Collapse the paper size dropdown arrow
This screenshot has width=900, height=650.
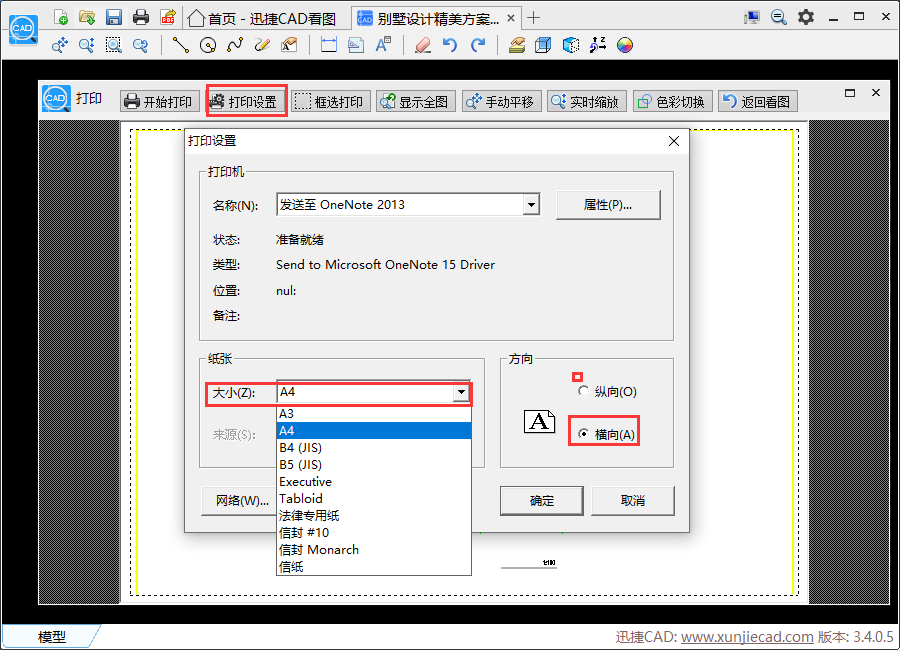point(461,392)
